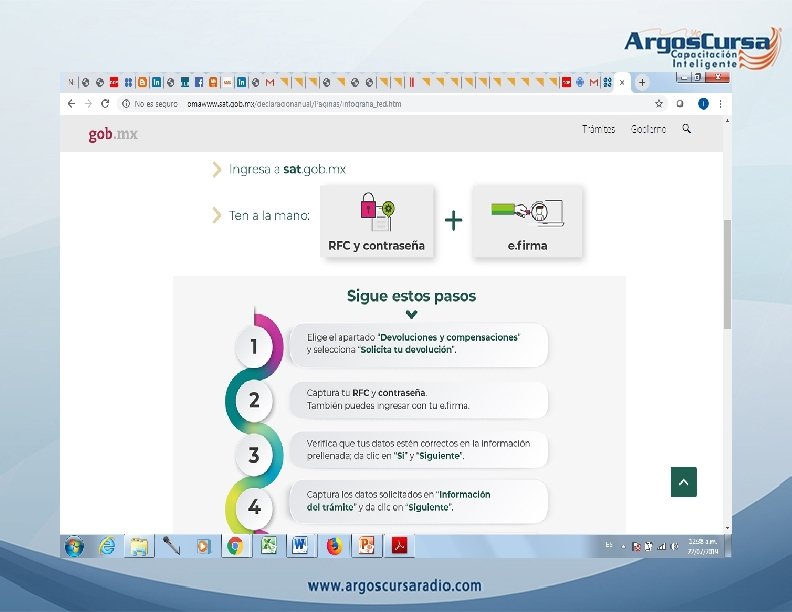The height and width of the screenshot is (612, 792).
Task: Open the Chrome profile avatar
Action: [x=703, y=104]
